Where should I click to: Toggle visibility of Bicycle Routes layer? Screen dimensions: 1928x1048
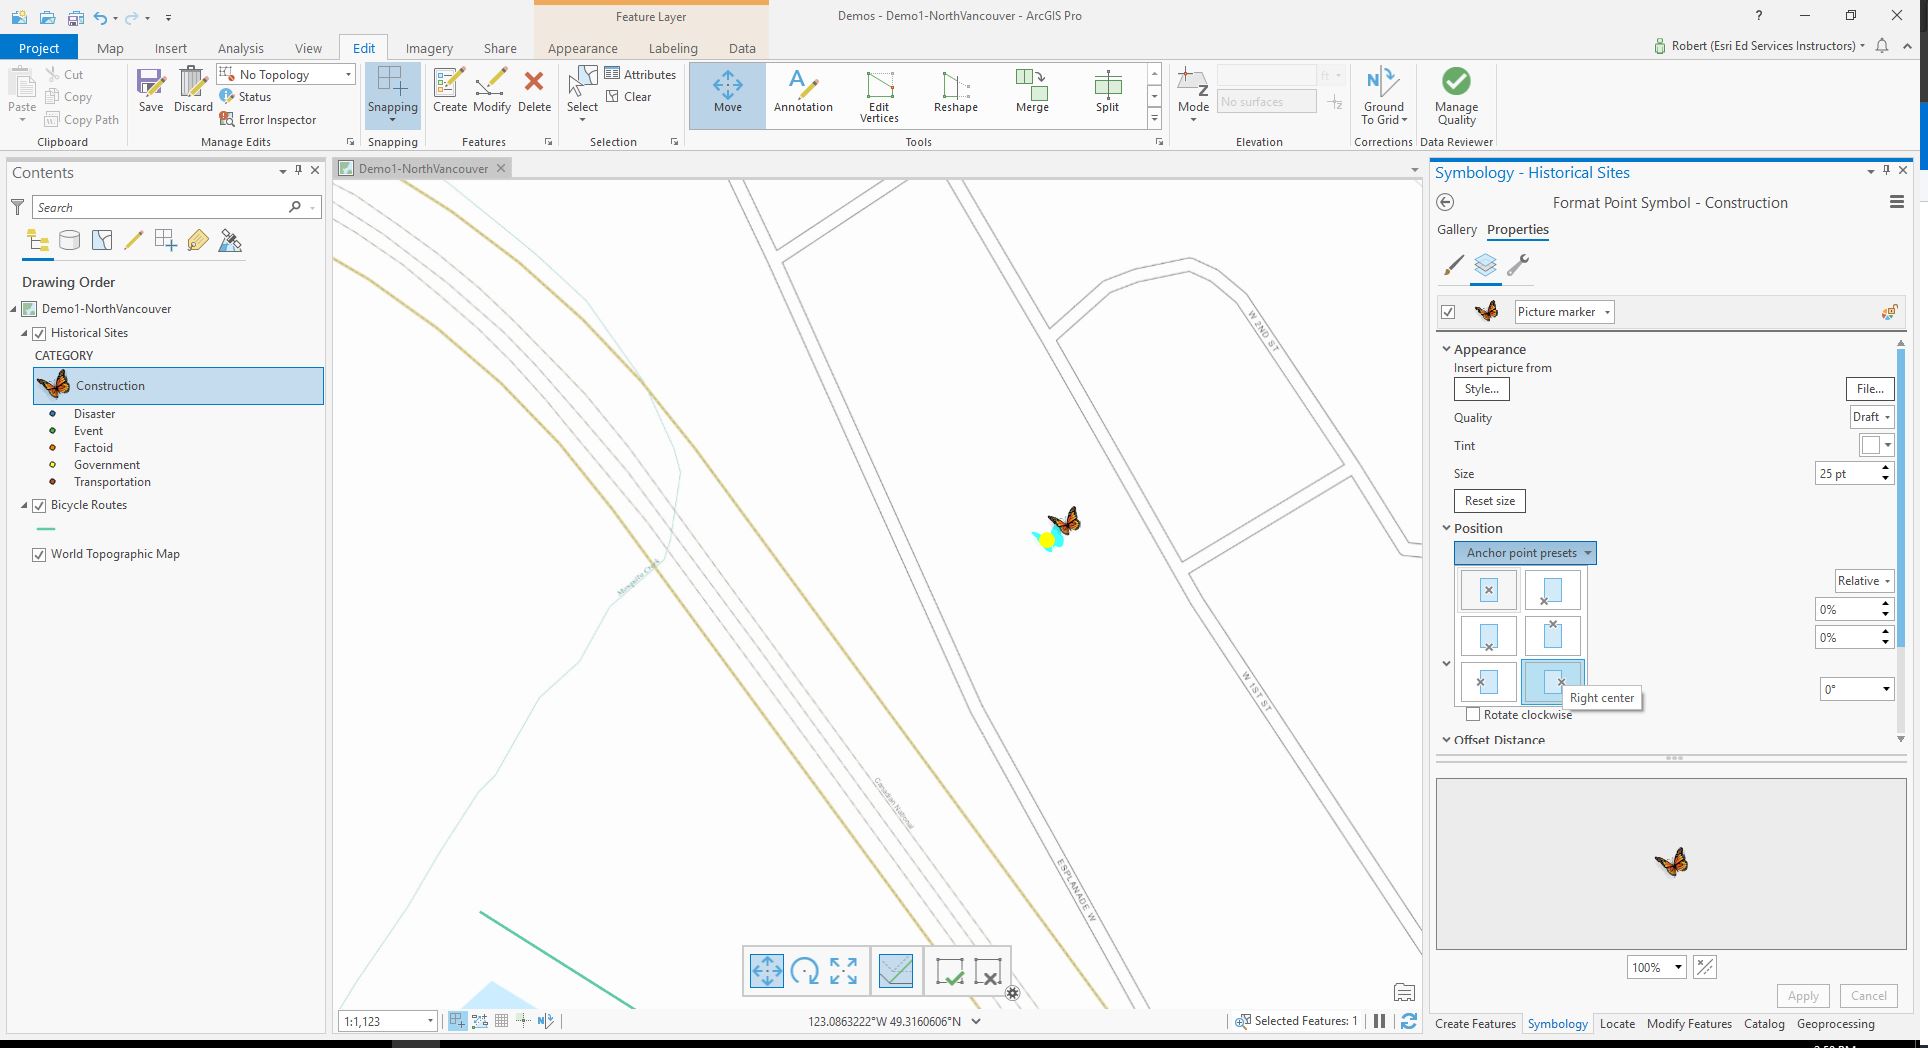click(x=38, y=505)
